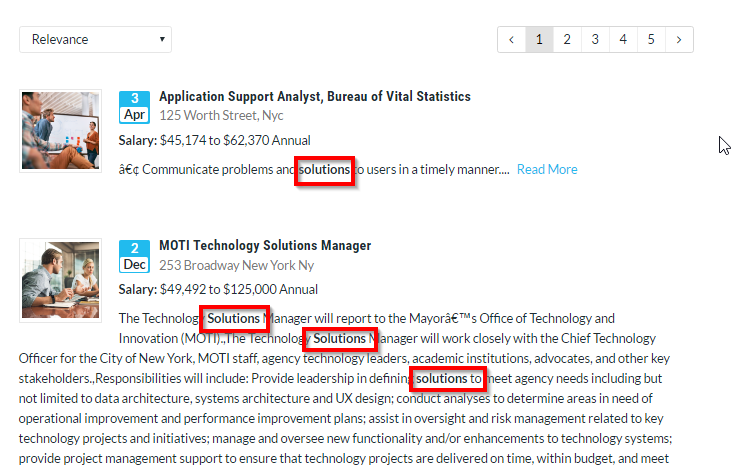Click the Dec 2 date badge
This screenshot has width=734, height=470.
click(135, 256)
